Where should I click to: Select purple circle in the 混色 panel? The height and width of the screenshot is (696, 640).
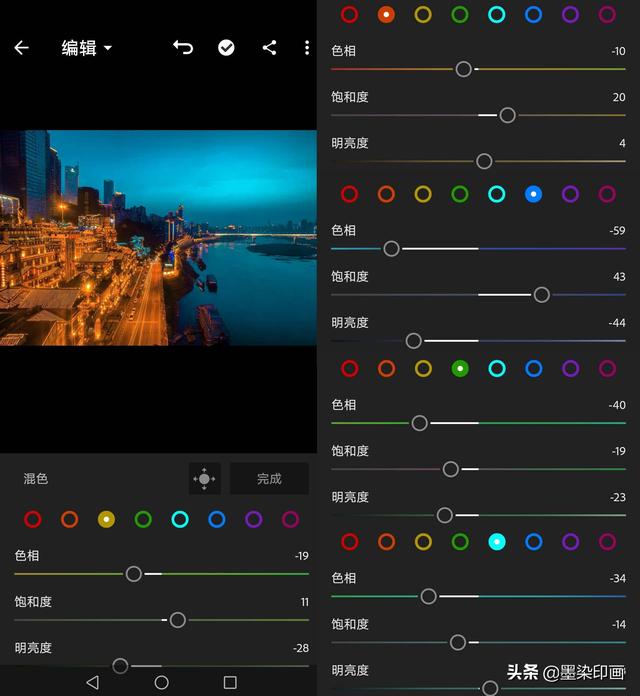(x=253, y=519)
